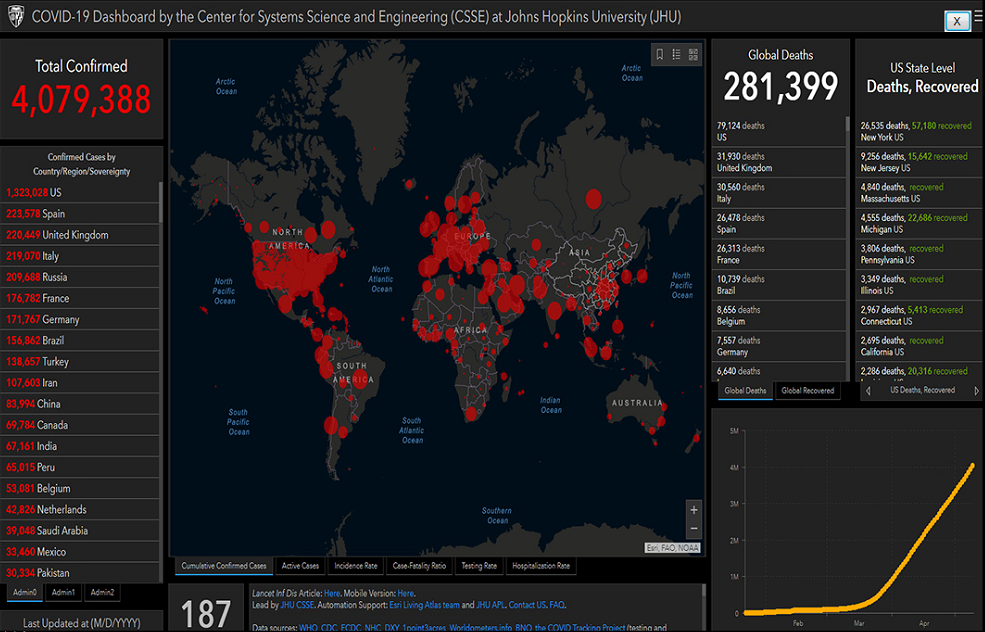Select Iran in the country list
Image resolution: width=985 pixels, height=632 pixels.
click(x=80, y=383)
